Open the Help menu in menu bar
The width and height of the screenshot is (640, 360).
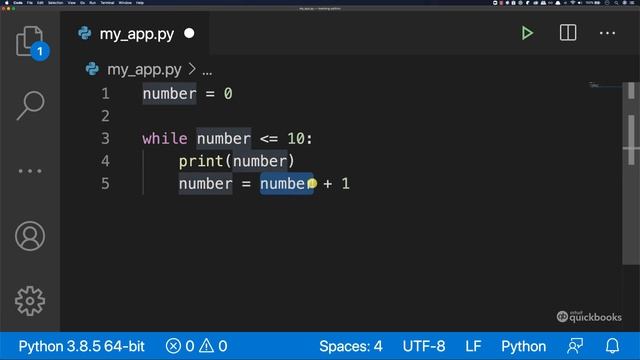point(140,3)
